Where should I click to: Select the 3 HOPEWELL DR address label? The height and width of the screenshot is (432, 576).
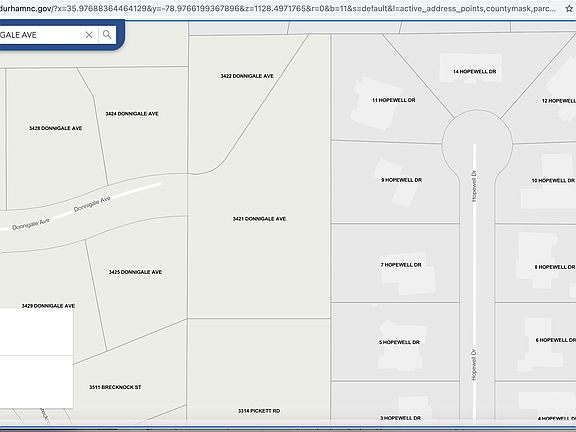click(x=400, y=418)
